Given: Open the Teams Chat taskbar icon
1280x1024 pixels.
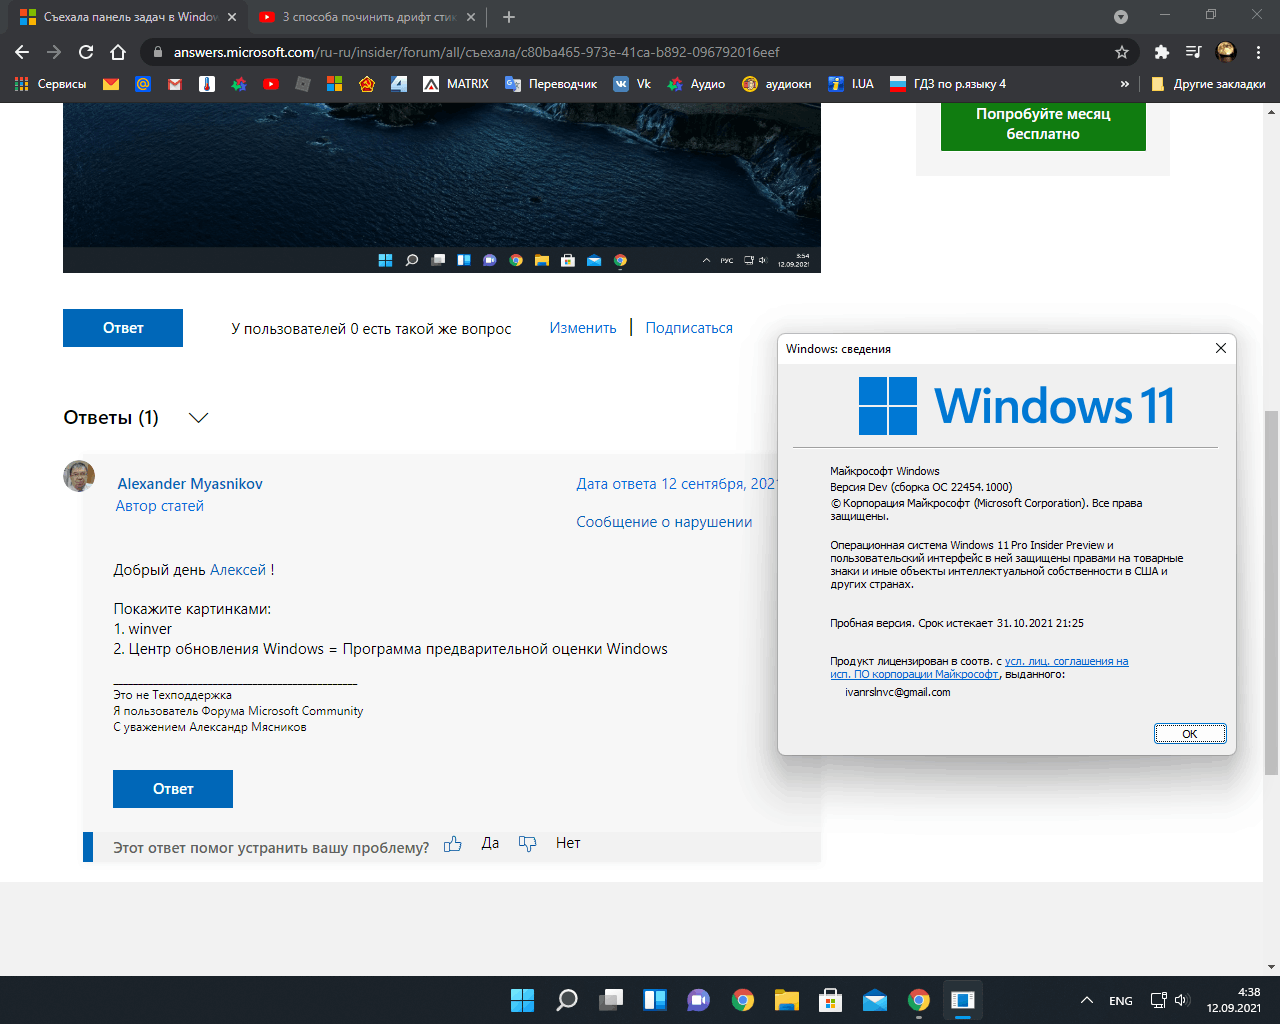Looking at the screenshot, I should pyautogui.click(x=699, y=1000).
